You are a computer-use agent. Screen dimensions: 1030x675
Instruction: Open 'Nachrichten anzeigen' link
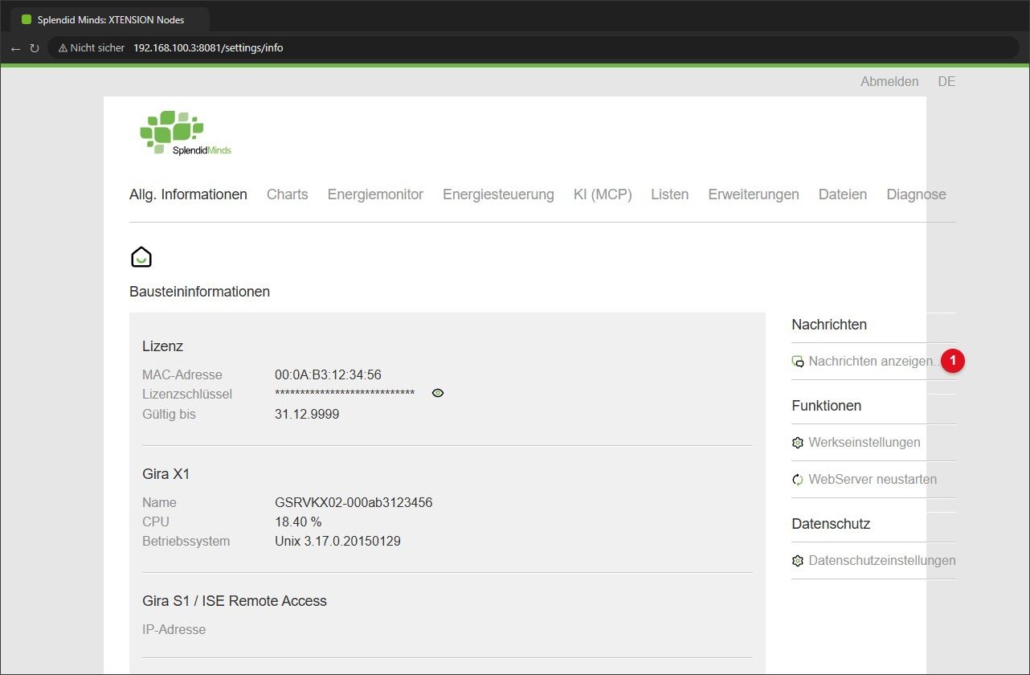(872, 361)
